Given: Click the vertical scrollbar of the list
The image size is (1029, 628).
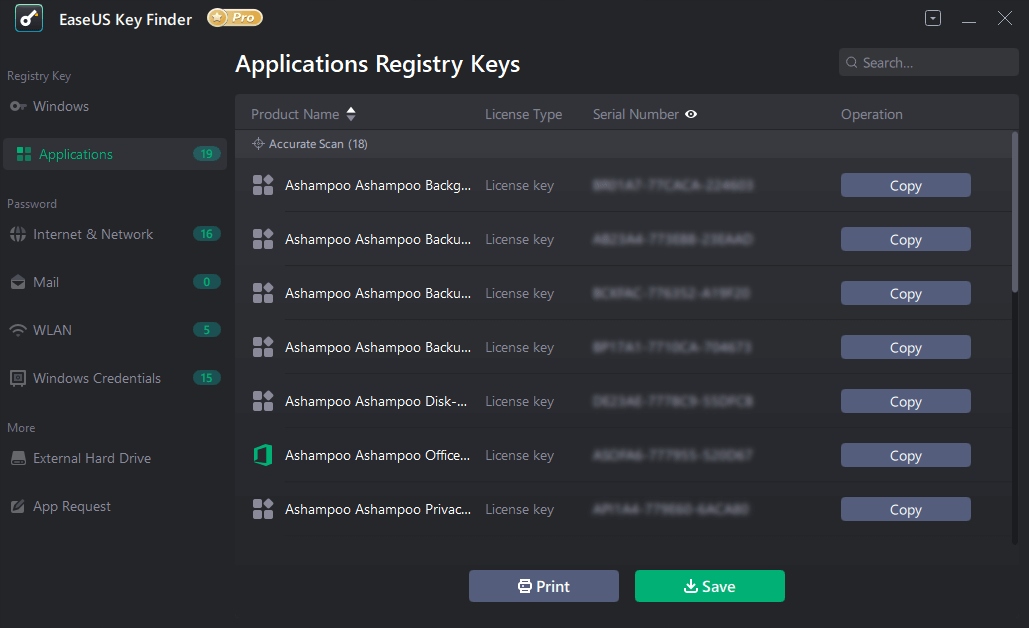Looking at the screenshot, I should point(1015,215).
